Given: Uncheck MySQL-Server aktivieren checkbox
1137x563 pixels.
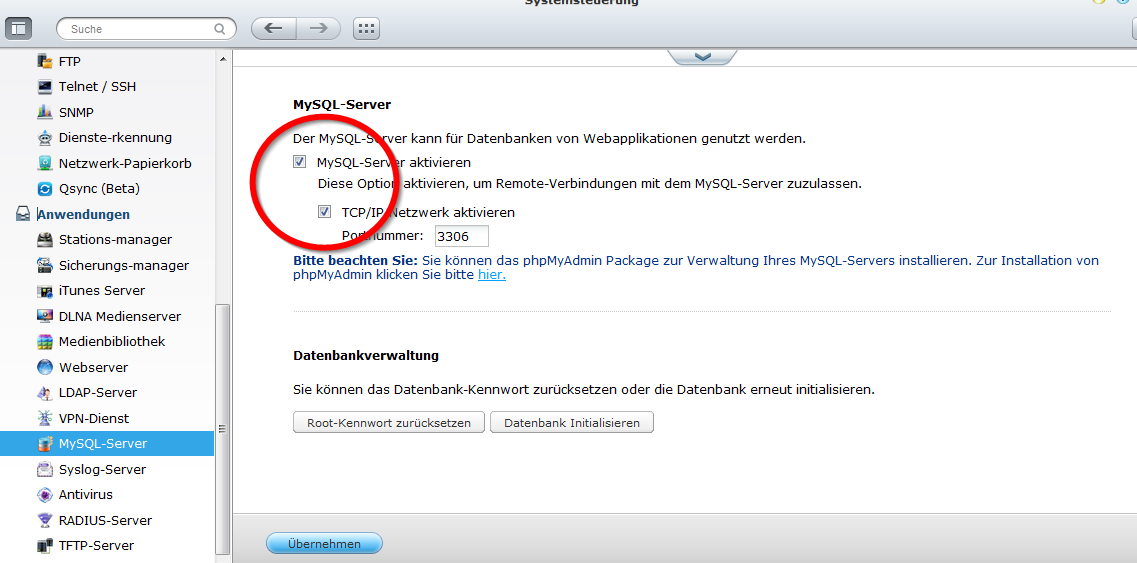Looking at the screenshot, I should (x=300, y=162).
